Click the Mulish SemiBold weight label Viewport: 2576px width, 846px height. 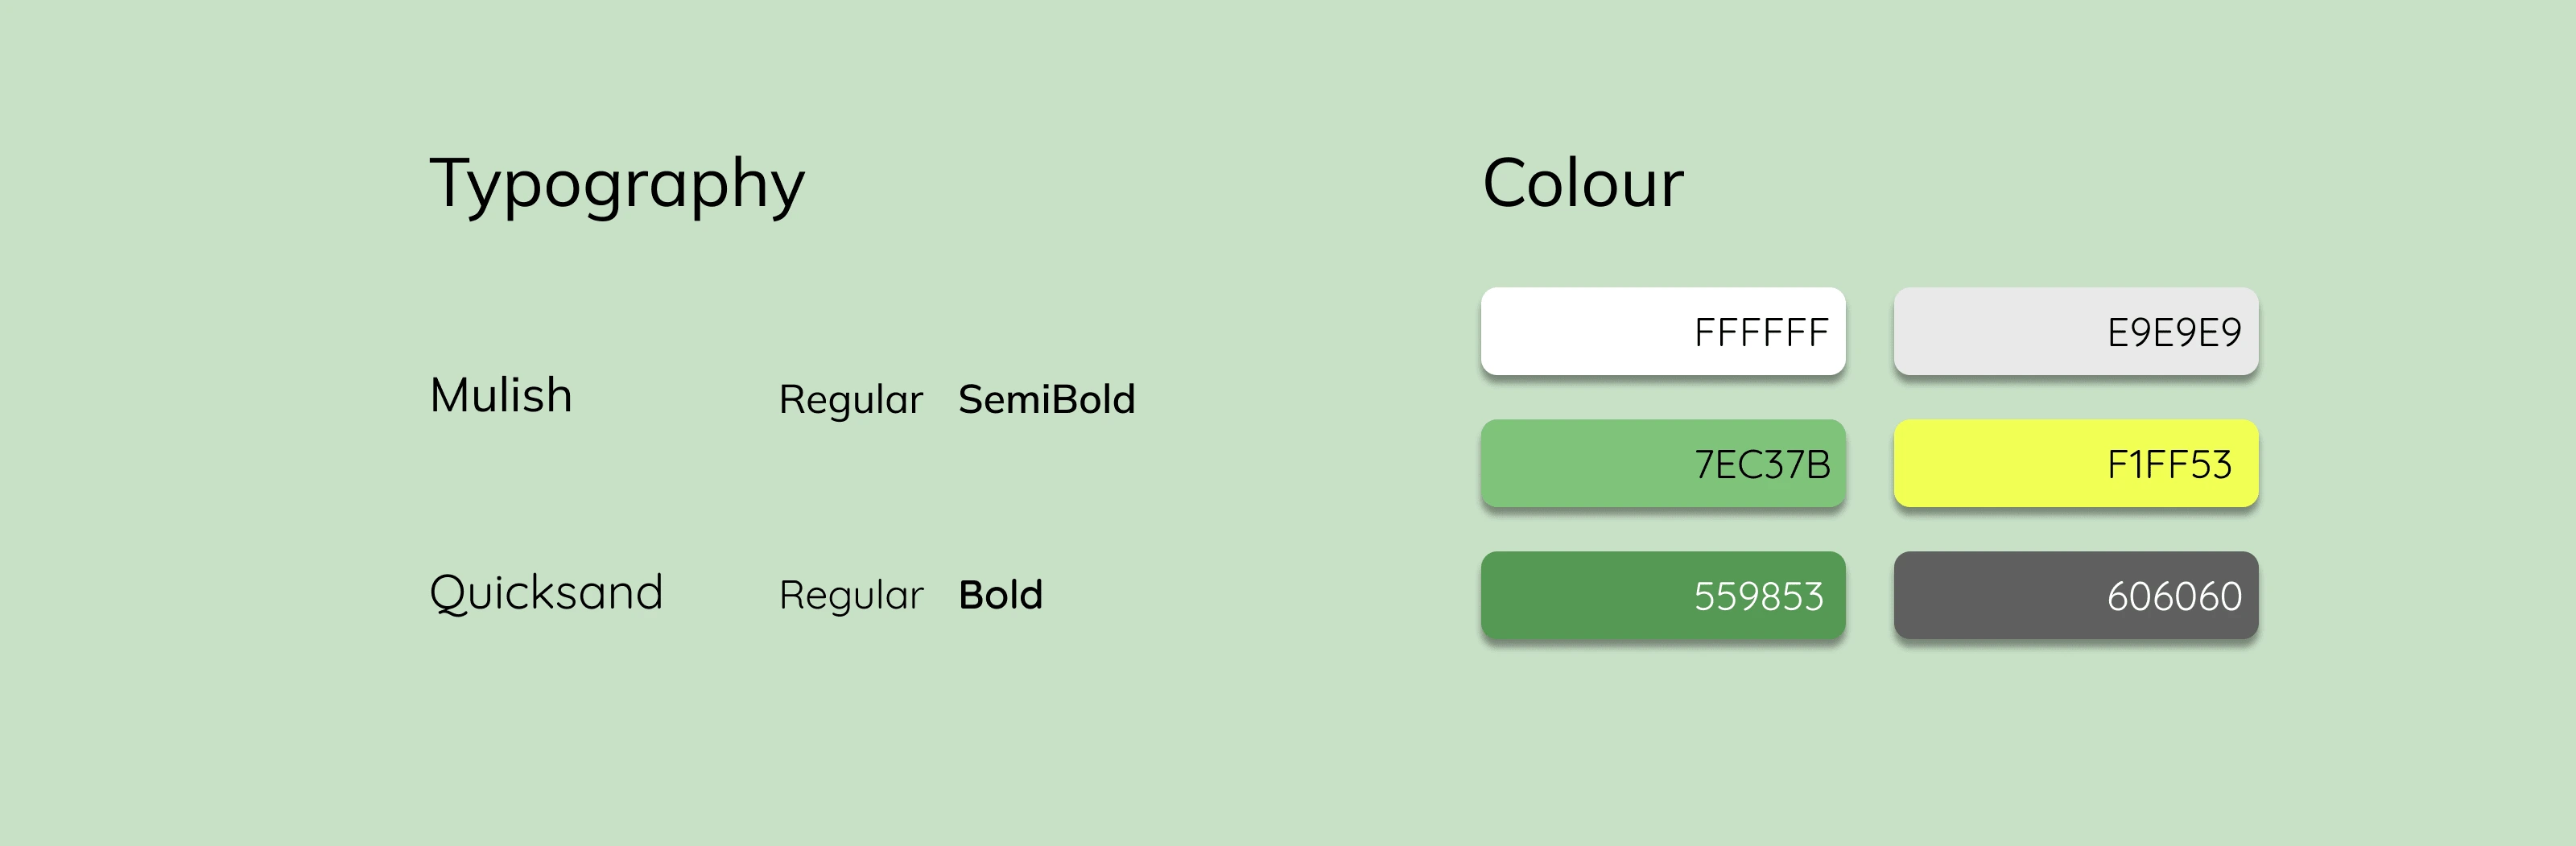pos(1047,399)
